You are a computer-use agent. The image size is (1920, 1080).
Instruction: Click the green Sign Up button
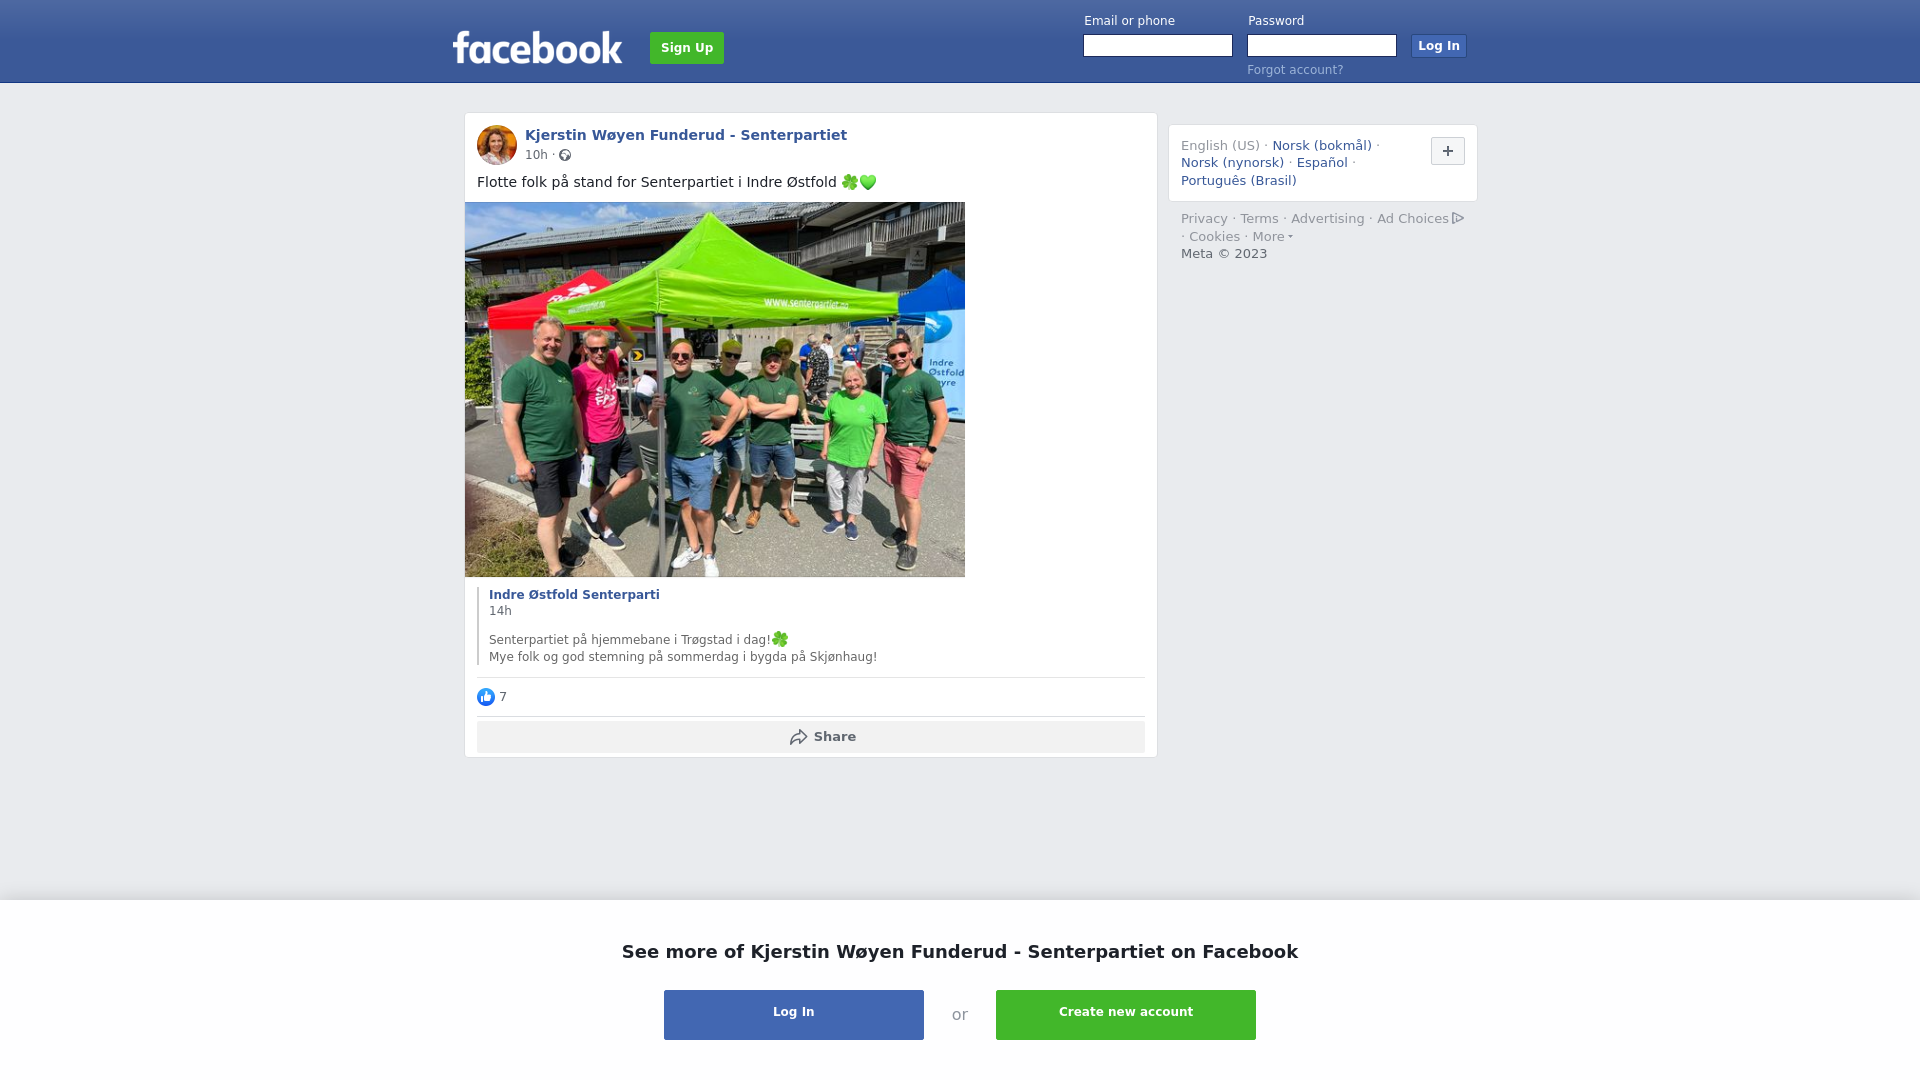point(687,48)
